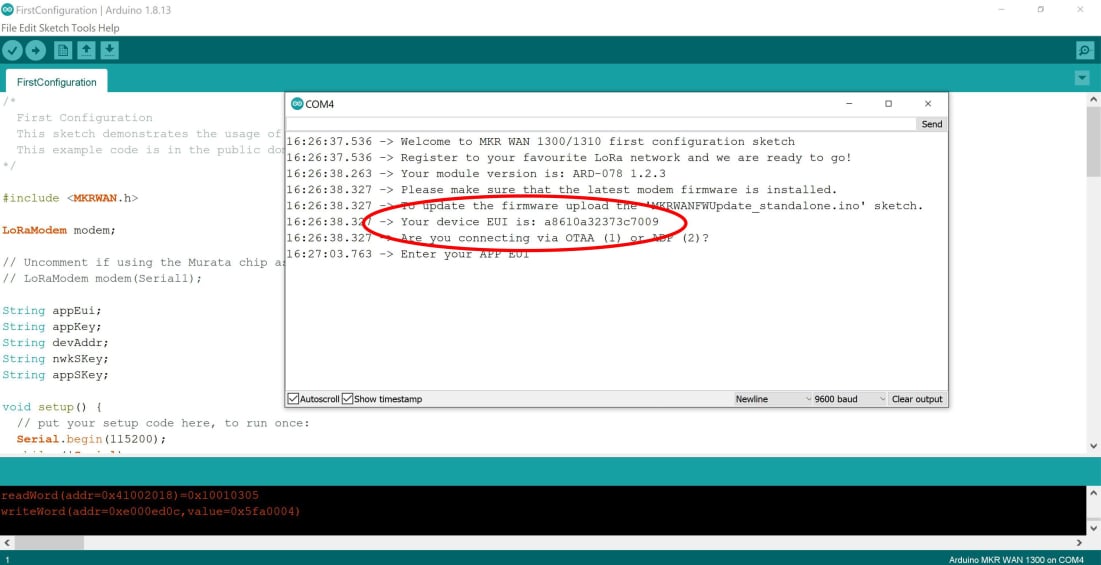Image resolution: width=1101 pixels, height=565 pixels.
Task: Click the 'void setup() {' code line
Action: 52,406
